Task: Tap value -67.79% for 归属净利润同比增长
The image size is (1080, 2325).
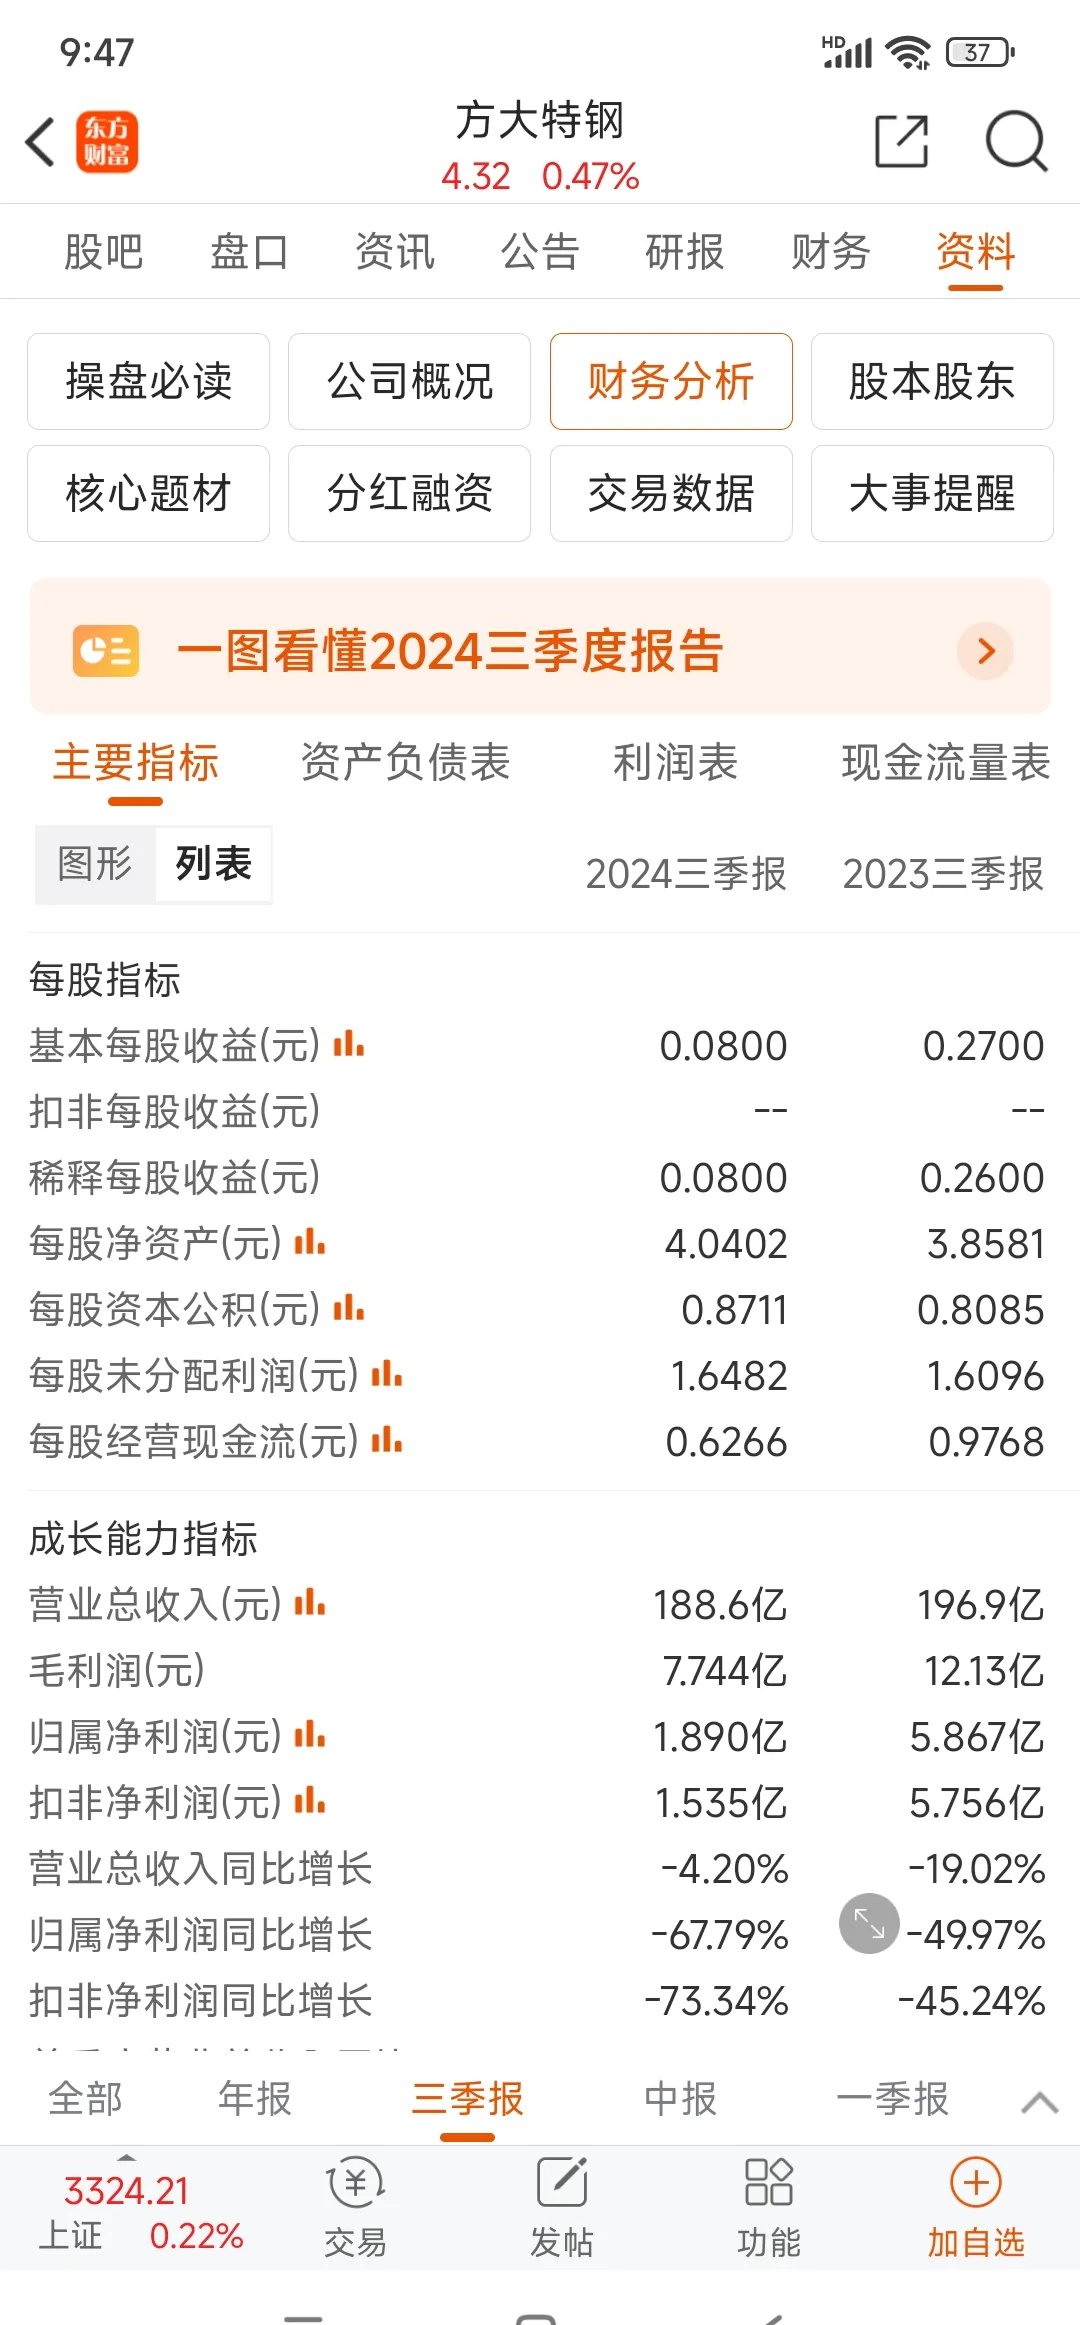Action: (720, 1935)
